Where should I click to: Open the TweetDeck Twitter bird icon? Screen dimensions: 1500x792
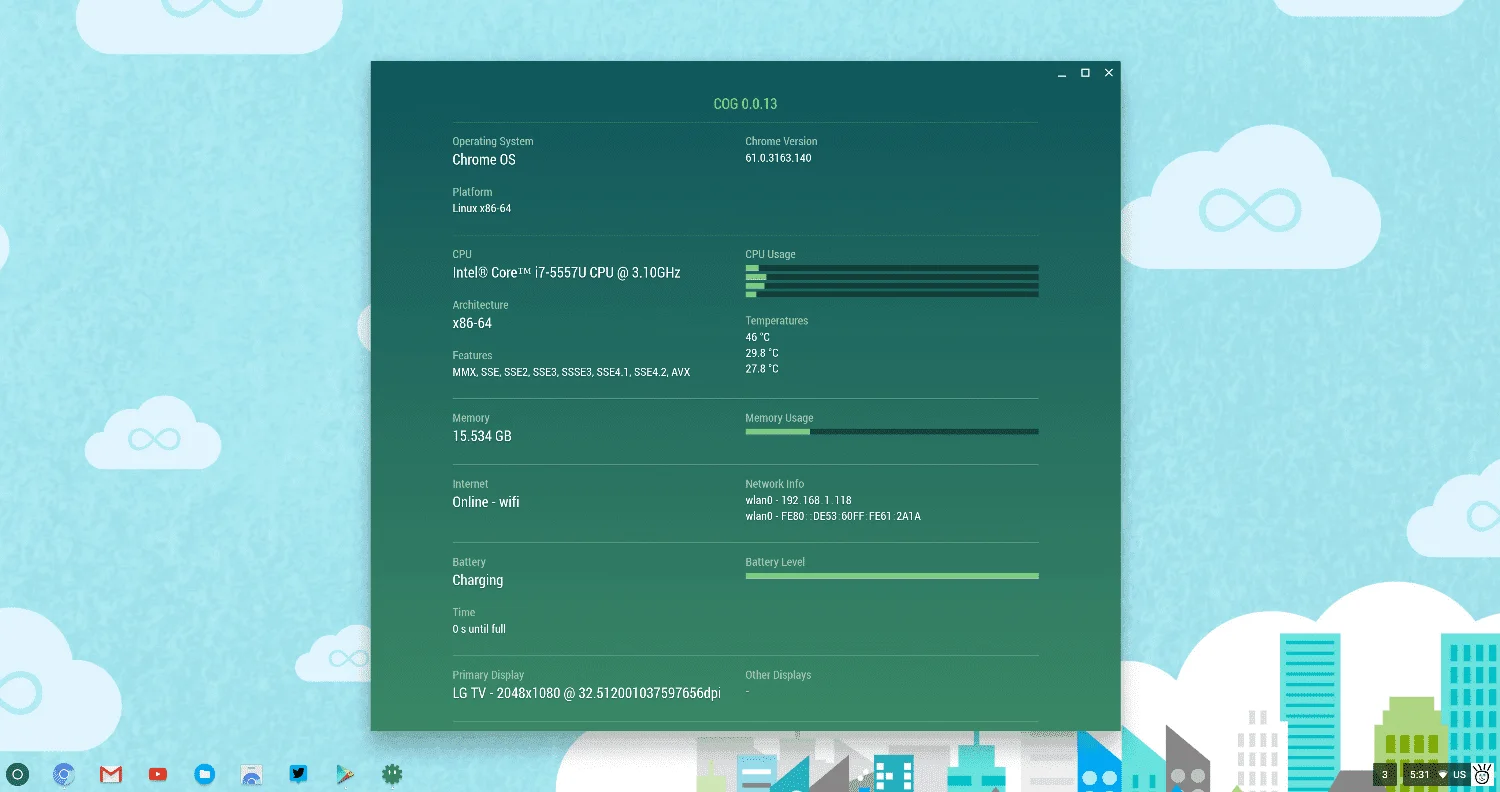point(298,774)
